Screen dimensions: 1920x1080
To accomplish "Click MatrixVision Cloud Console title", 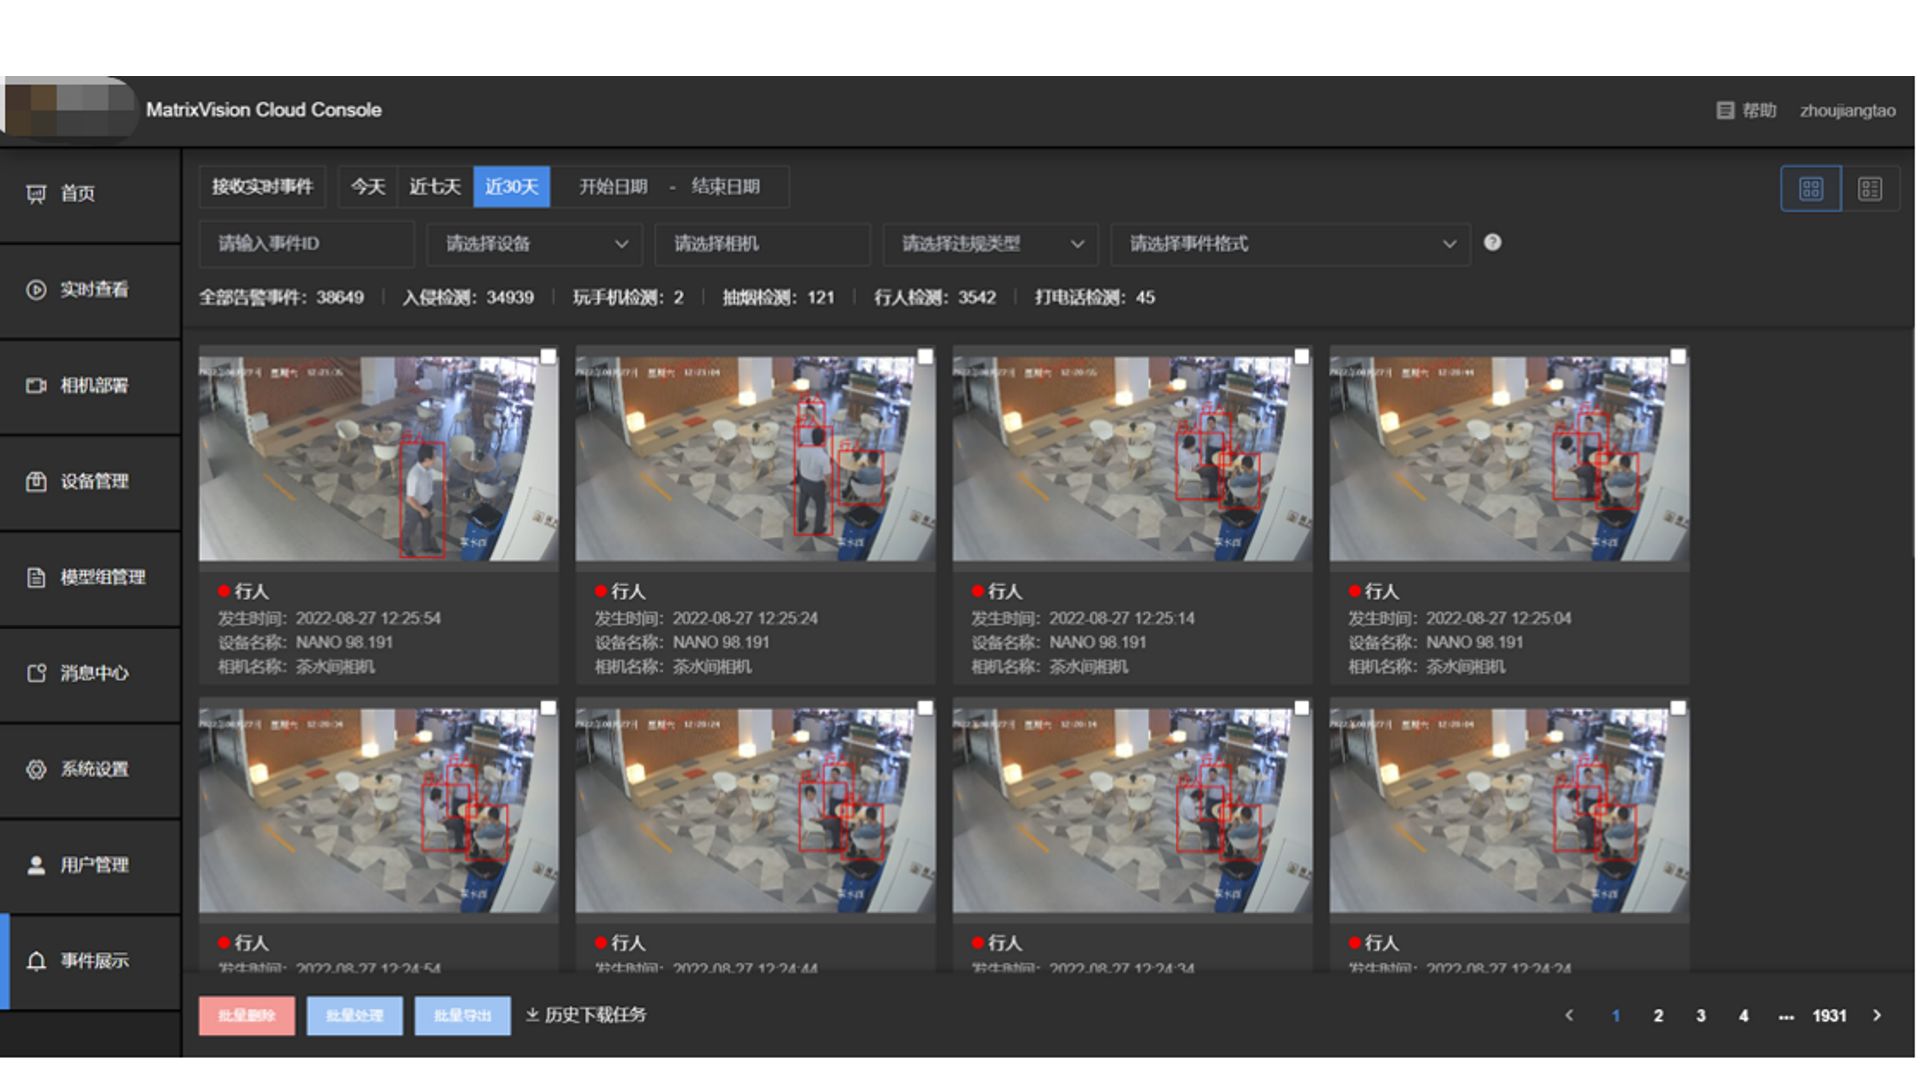I will click(264, 110).
